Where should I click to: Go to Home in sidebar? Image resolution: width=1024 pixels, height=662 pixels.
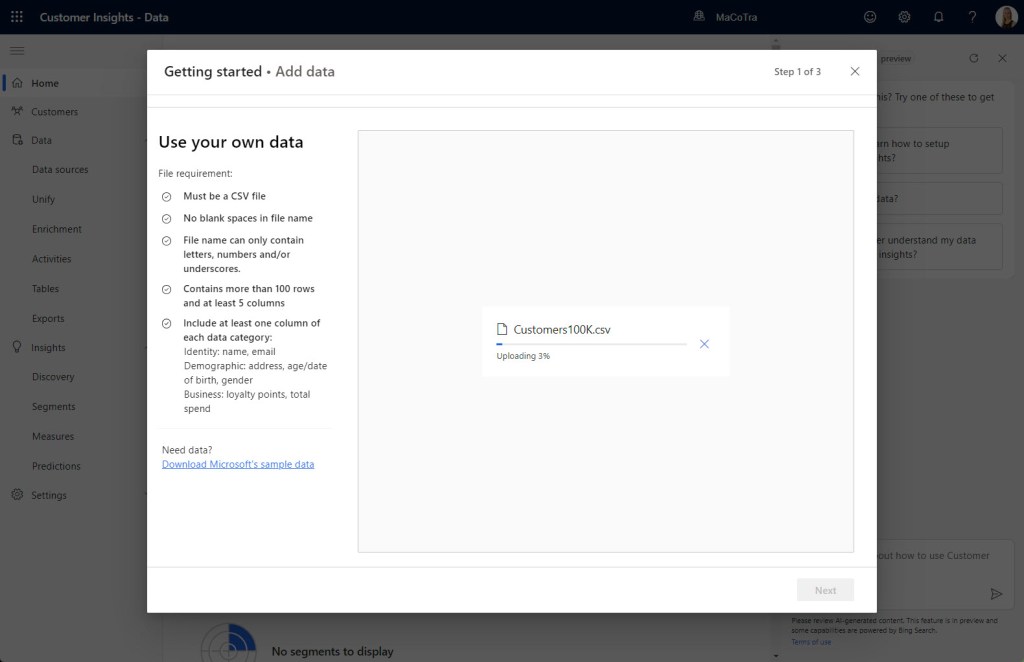pos(45,83)
